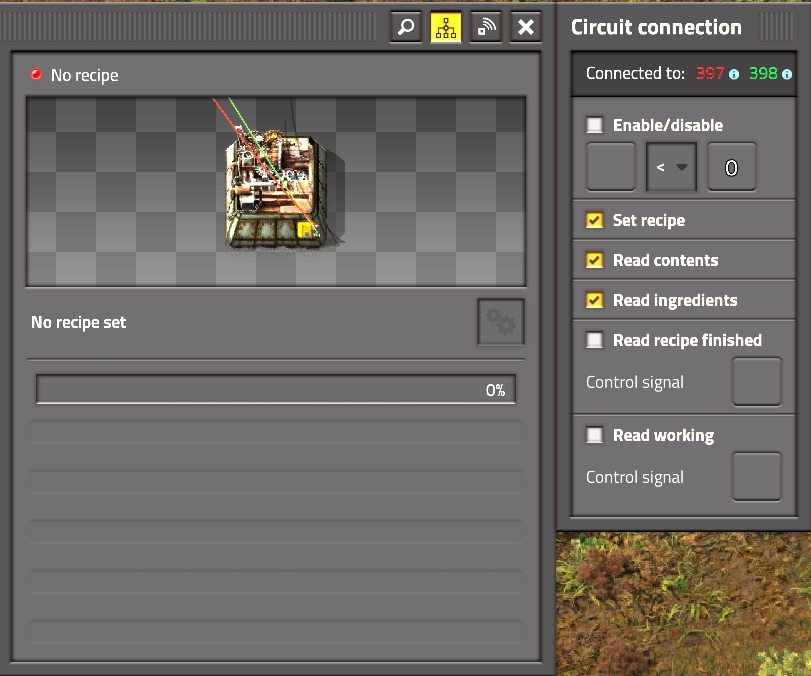
Task: Click the red network 397 info icon
Action: [x=734, y=74]
